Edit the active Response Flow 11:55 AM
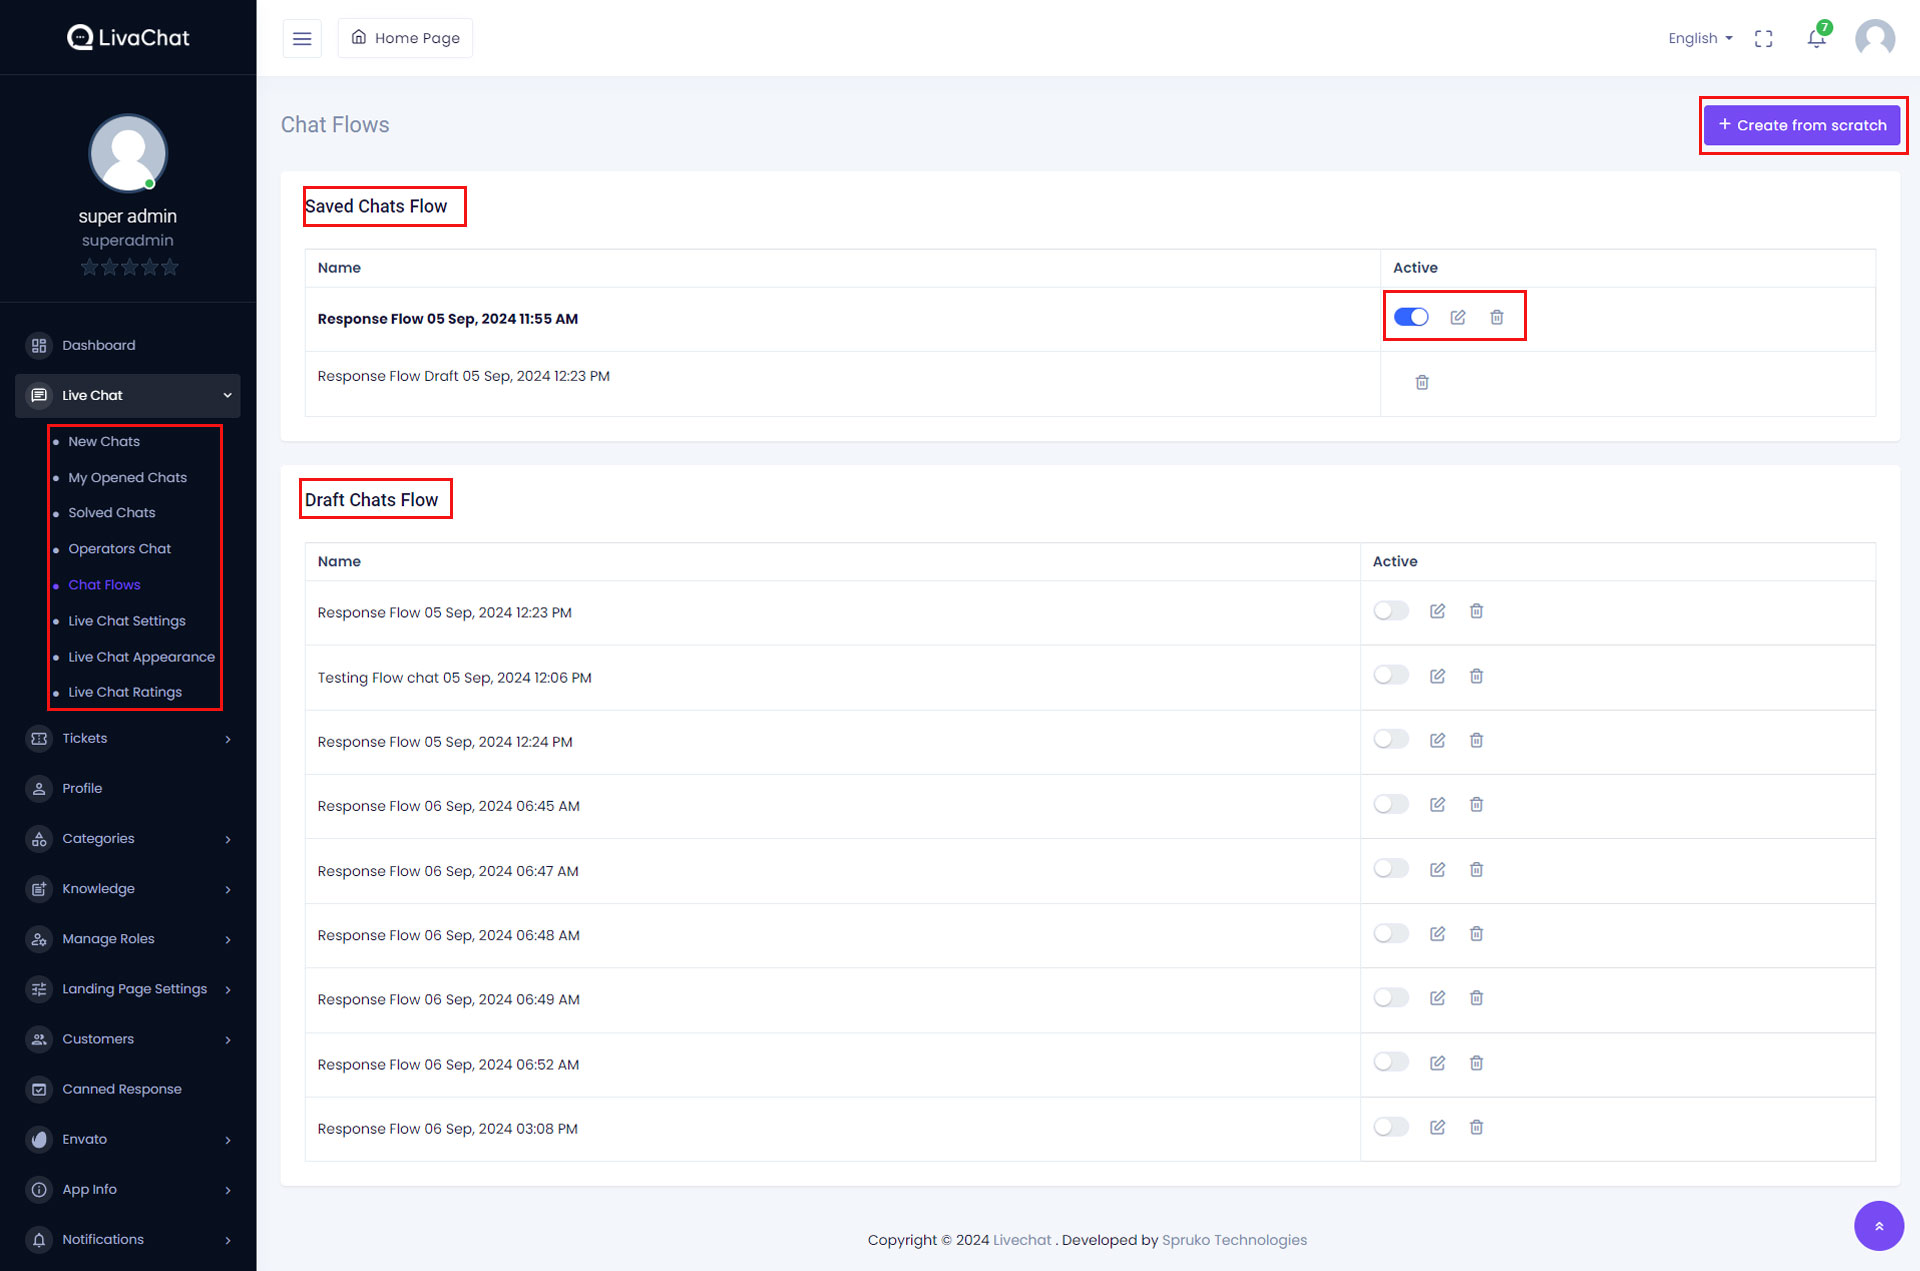The height and width of the screenshot is (1271, 1920). pos(1457,317)
